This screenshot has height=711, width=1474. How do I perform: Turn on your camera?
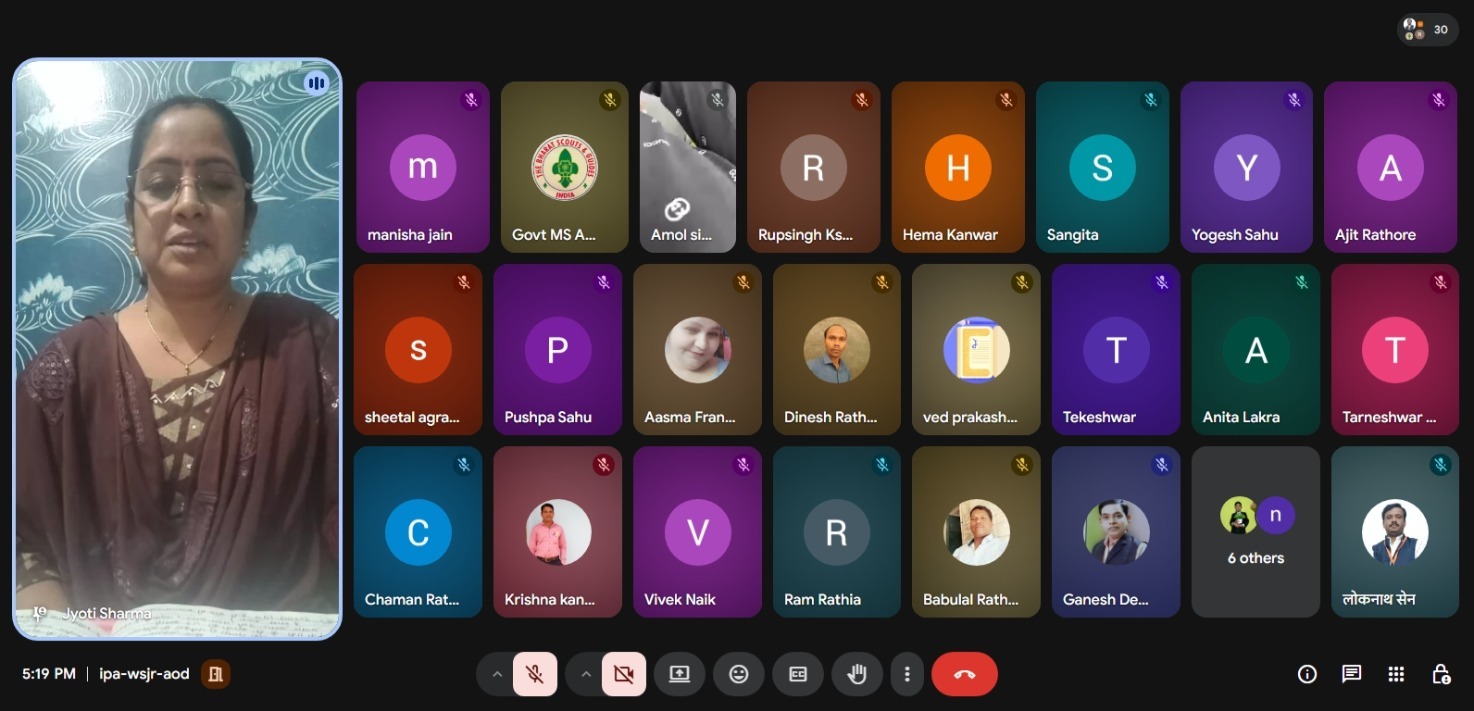(x=624, y=674)
